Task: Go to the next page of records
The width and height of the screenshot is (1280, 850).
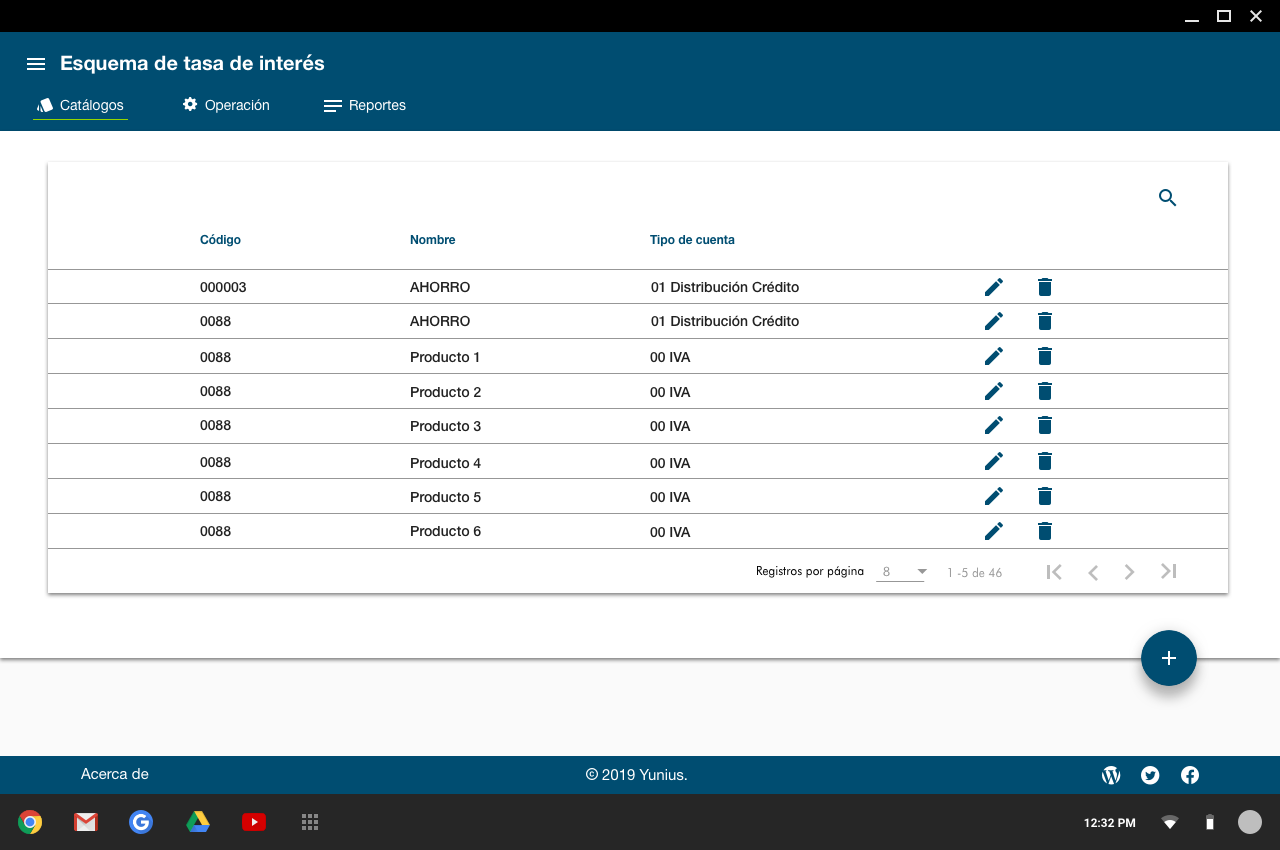Action: 1129,572
